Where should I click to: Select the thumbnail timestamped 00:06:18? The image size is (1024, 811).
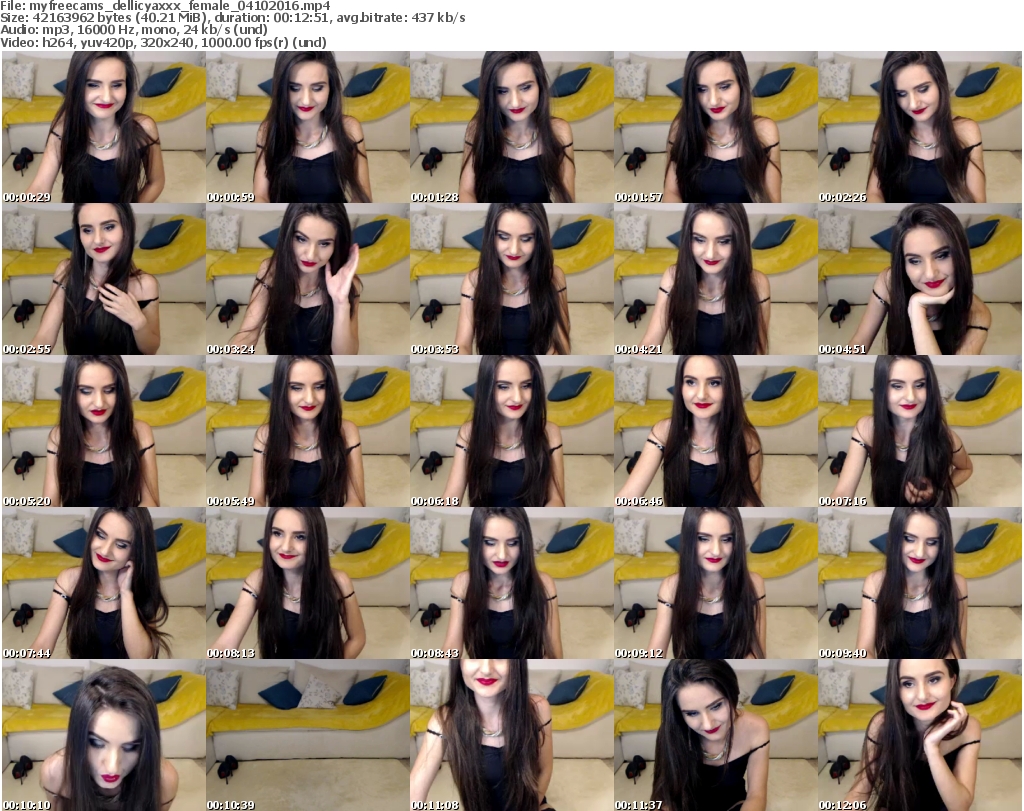[x=512, y=432]
